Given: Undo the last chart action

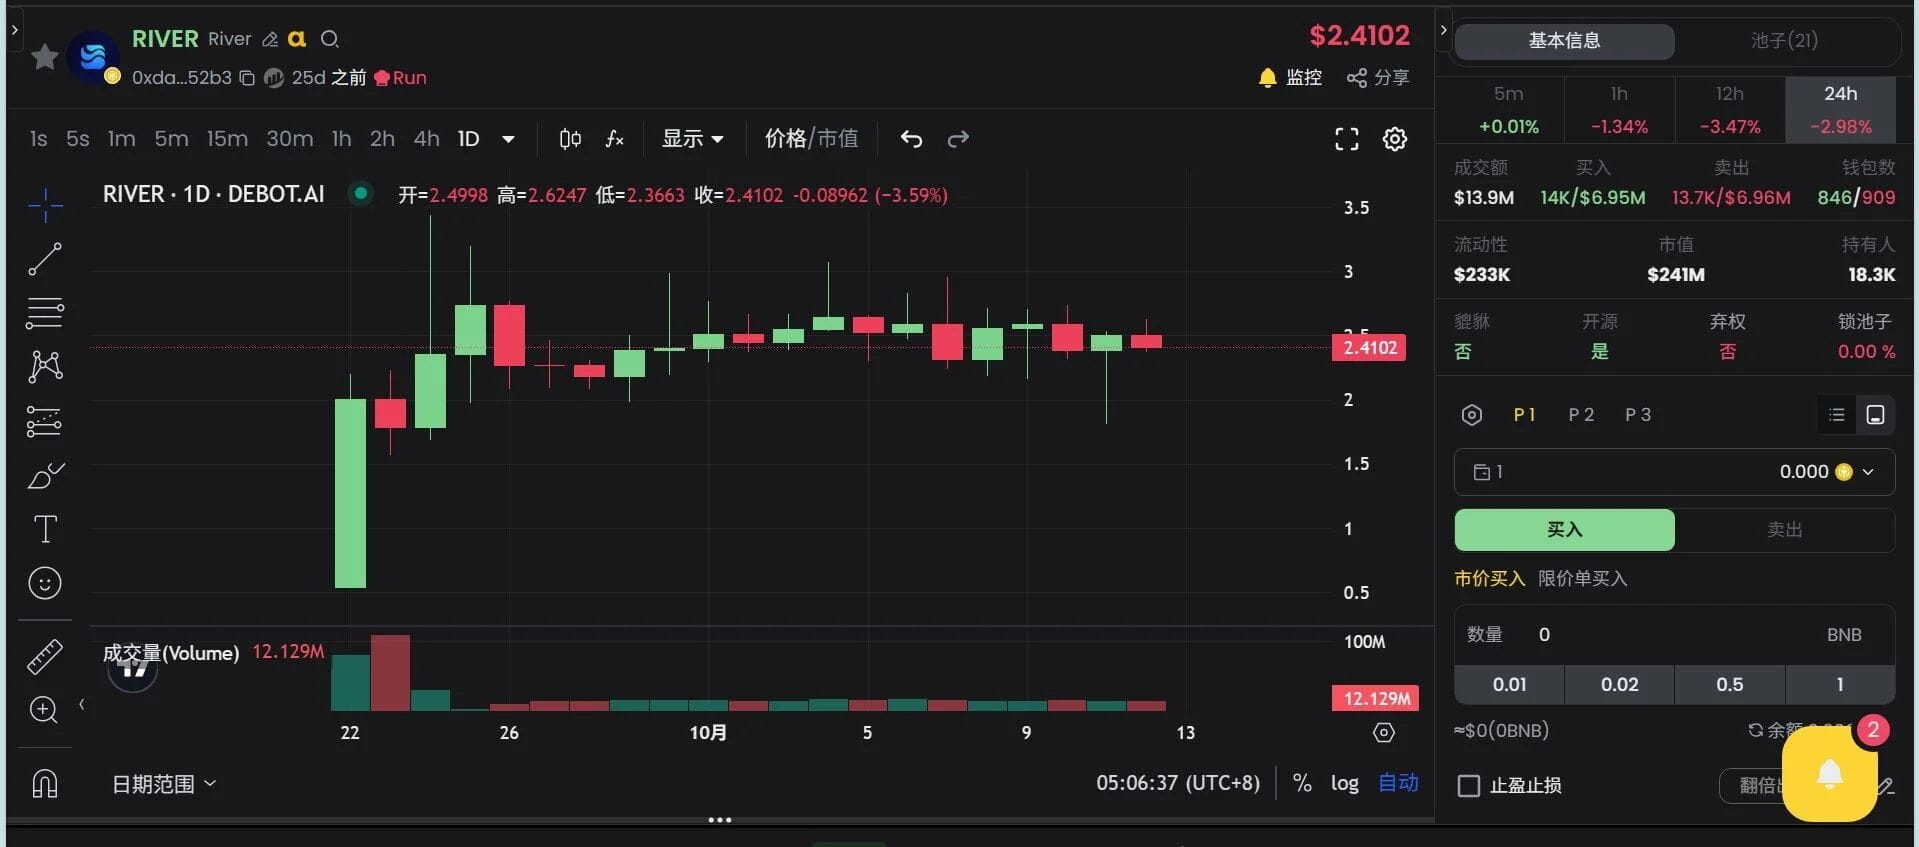Looking at the screenshot, I should [x=911, y=139].
